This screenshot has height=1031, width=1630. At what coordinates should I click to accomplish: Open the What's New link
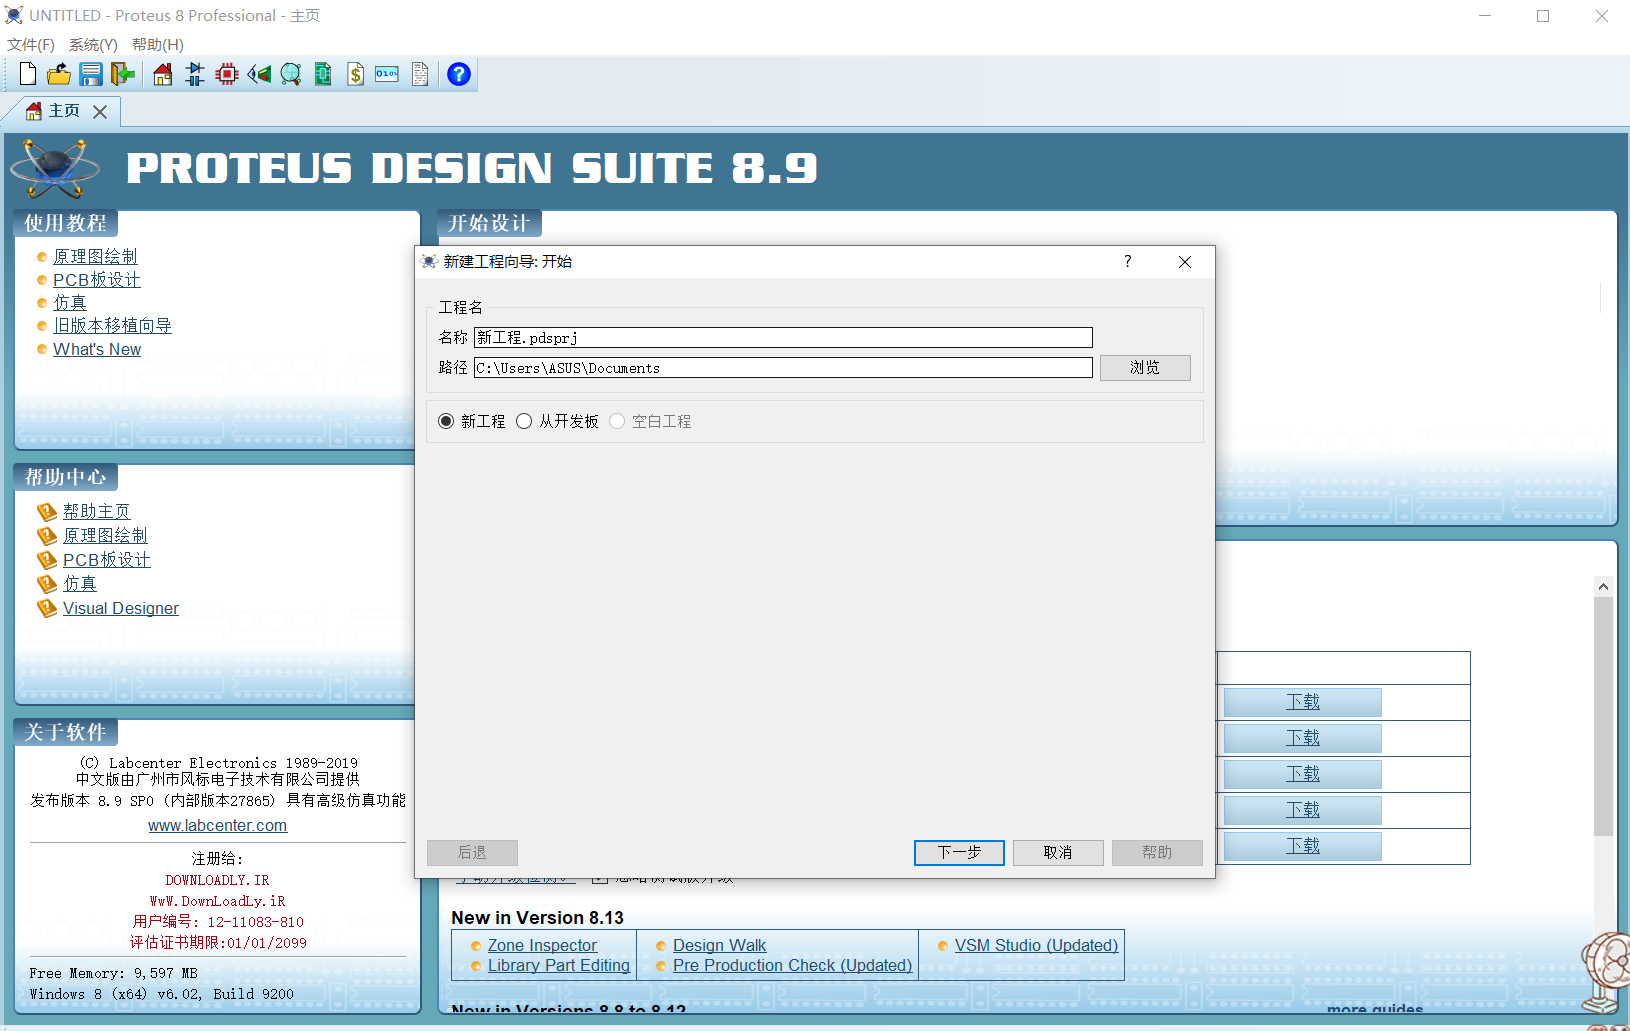coord(97,349)
